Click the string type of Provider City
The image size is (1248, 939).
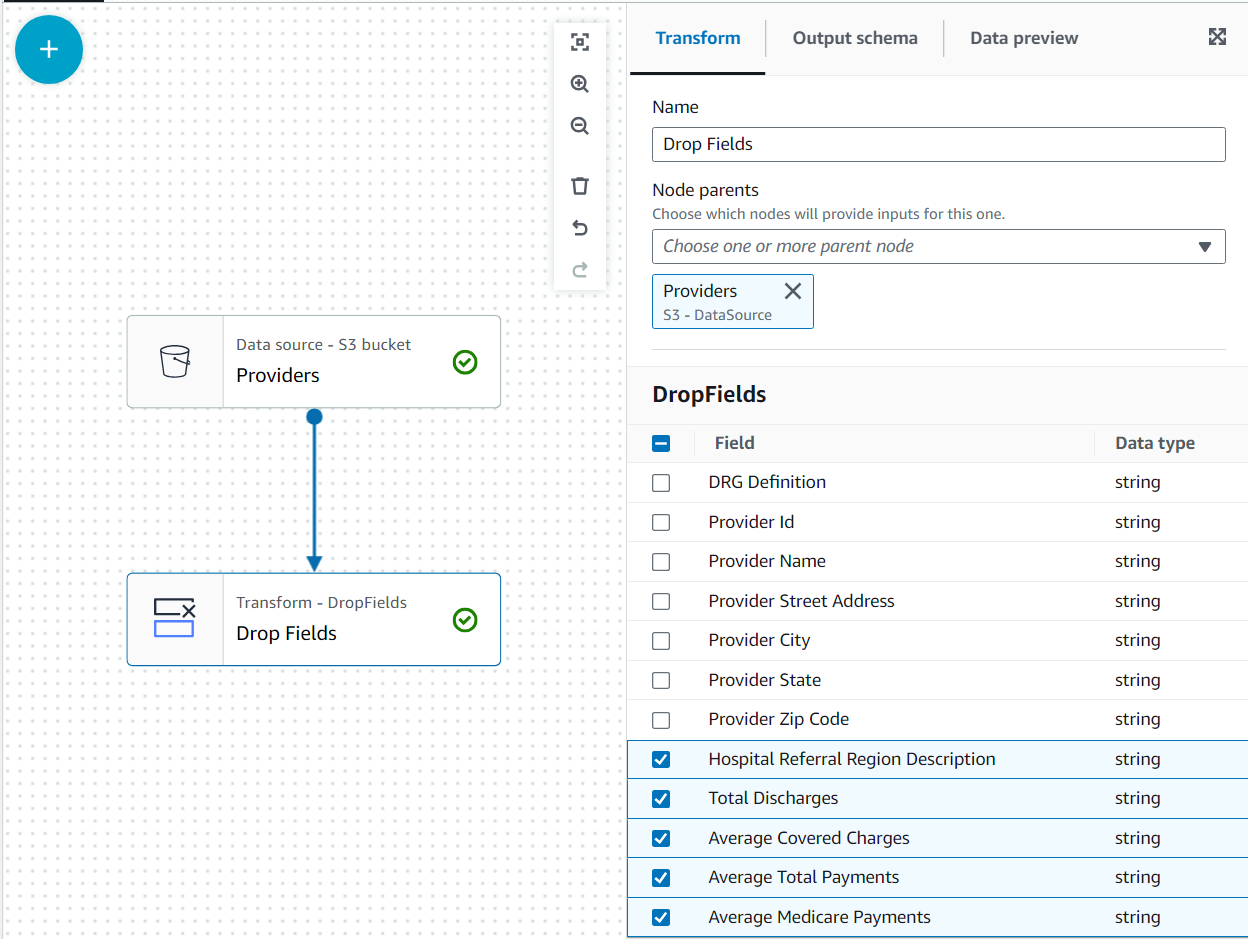[x=1137, y=640]
